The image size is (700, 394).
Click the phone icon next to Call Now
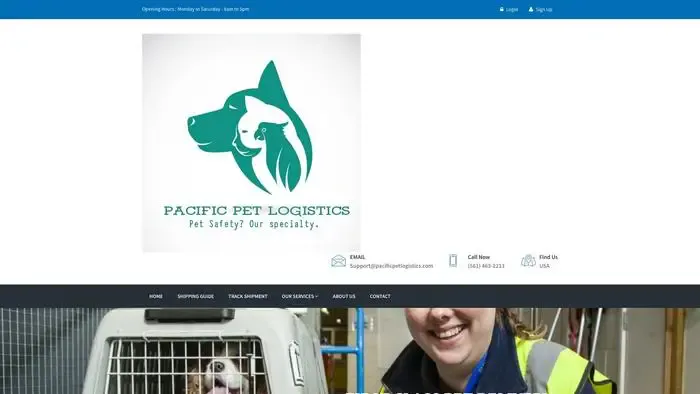tap(453, 261)
